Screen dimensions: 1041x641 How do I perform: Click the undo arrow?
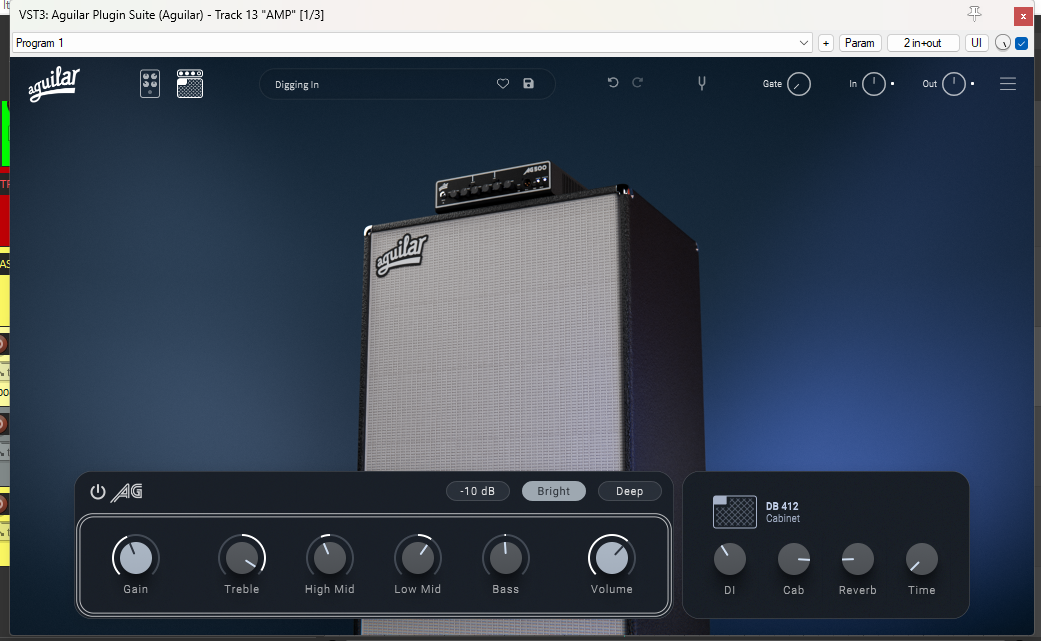pyautogui.click(x=613, y=82)
